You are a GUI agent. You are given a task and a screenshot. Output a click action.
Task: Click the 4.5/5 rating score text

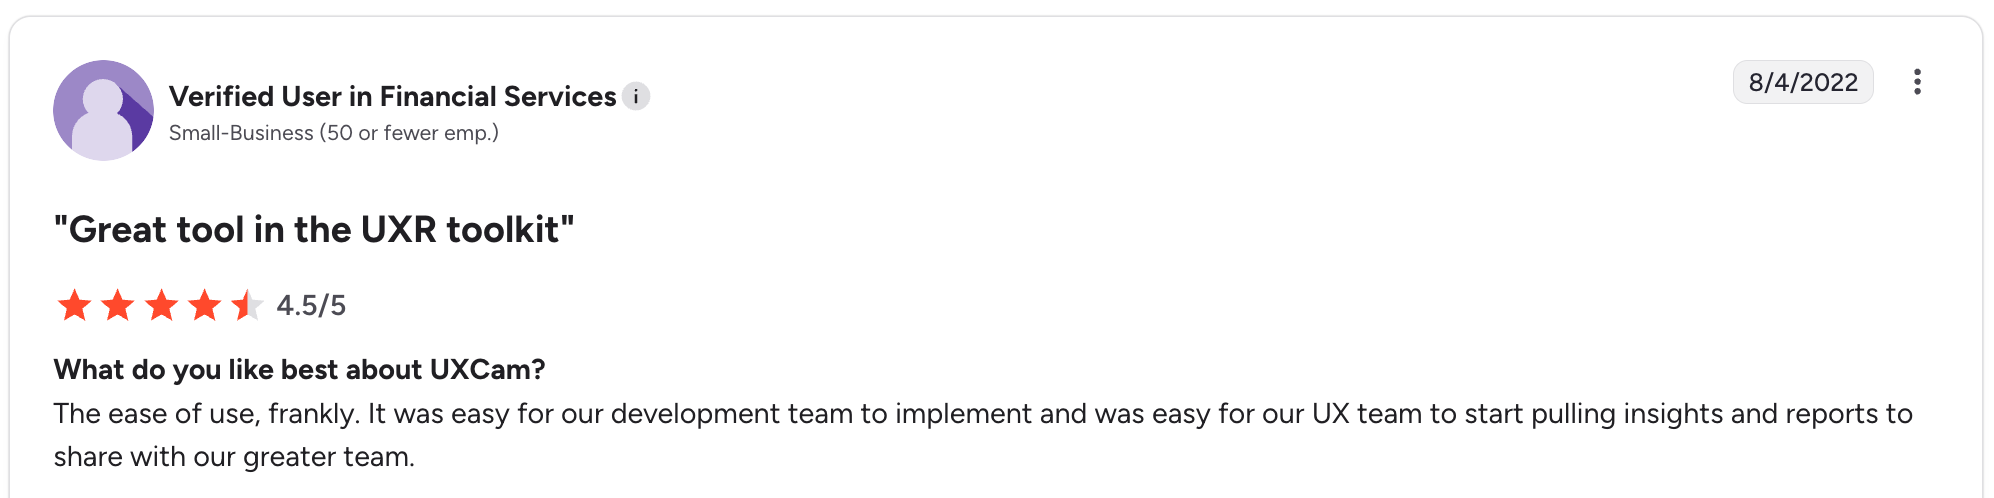pyautogui.click(x=311, y=305)
